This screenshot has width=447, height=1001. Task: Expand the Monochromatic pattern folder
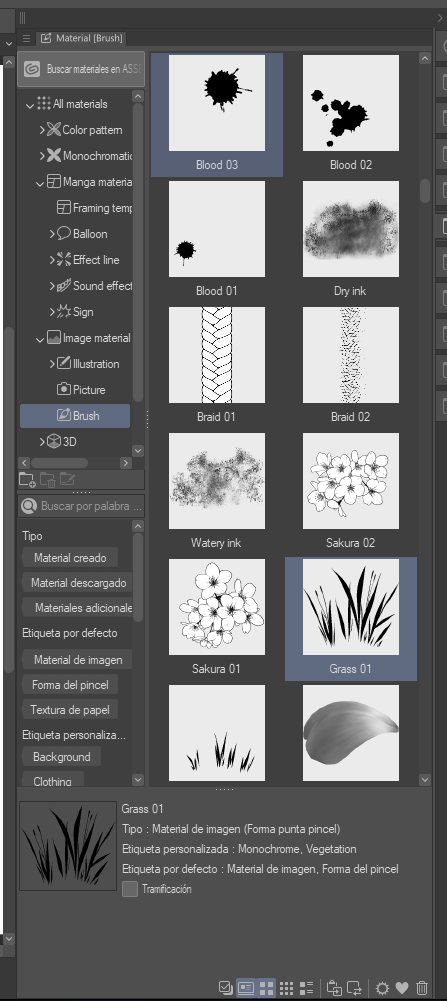42,156
